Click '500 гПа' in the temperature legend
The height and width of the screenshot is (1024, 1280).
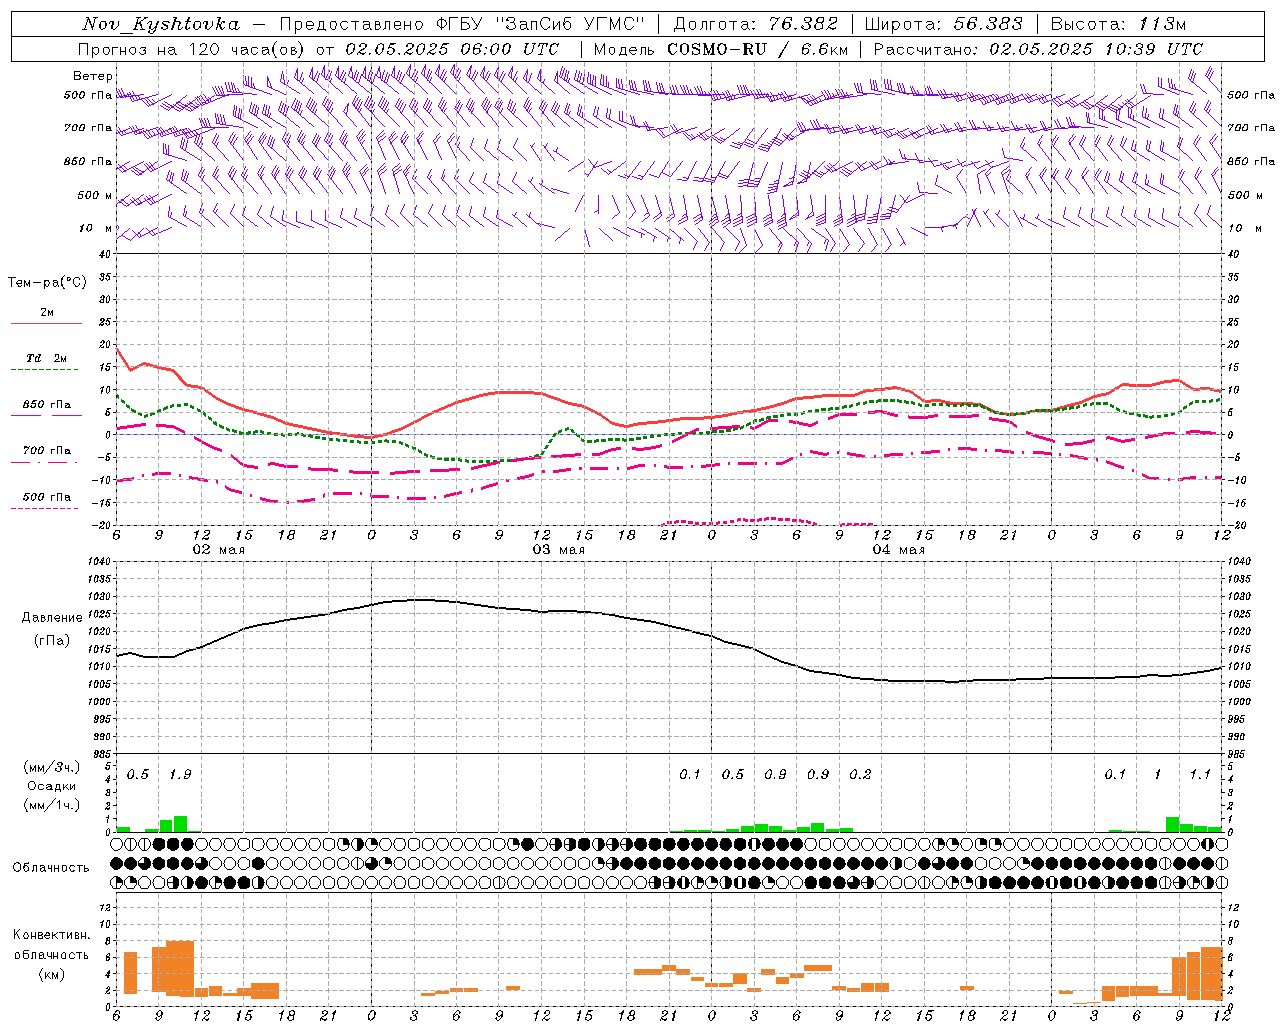47,497
